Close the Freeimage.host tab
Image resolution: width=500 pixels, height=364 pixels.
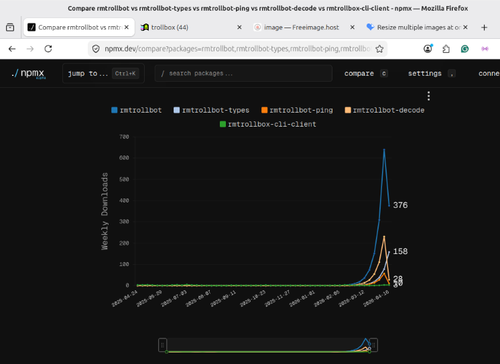(x=352, y=27)
